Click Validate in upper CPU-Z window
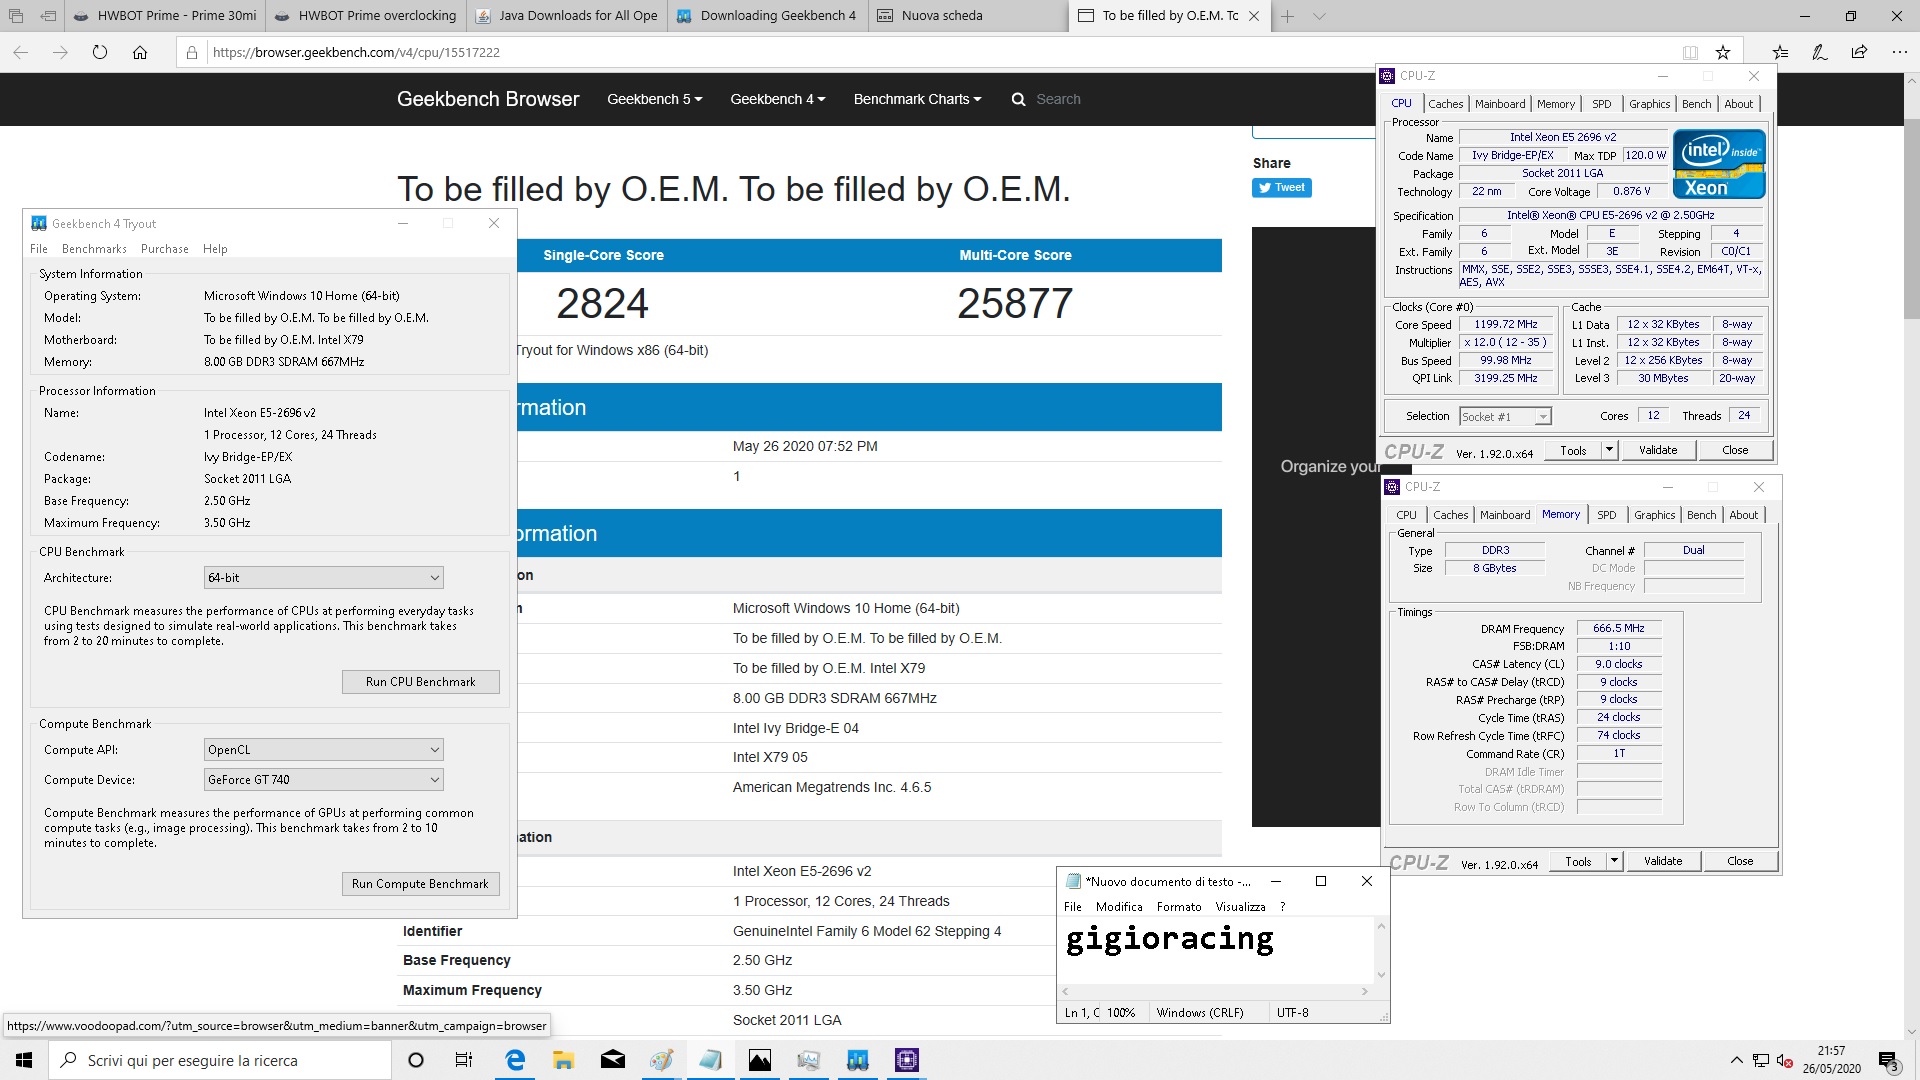1920x1080 pixels. coord(1658,450)
